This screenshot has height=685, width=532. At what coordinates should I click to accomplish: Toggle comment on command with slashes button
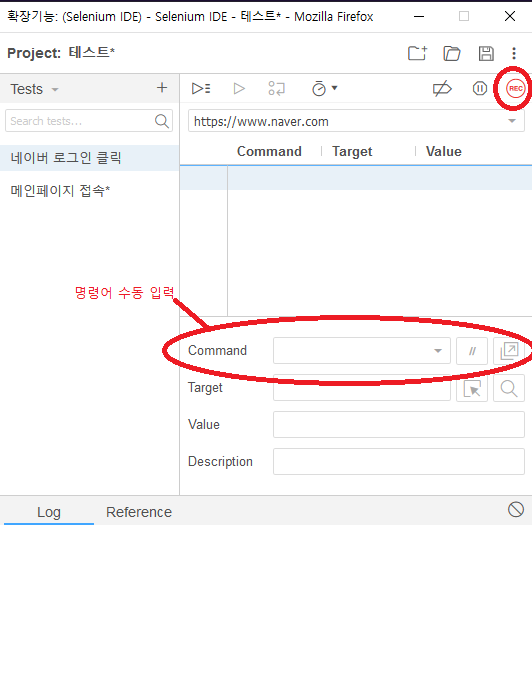coord(472,351)
